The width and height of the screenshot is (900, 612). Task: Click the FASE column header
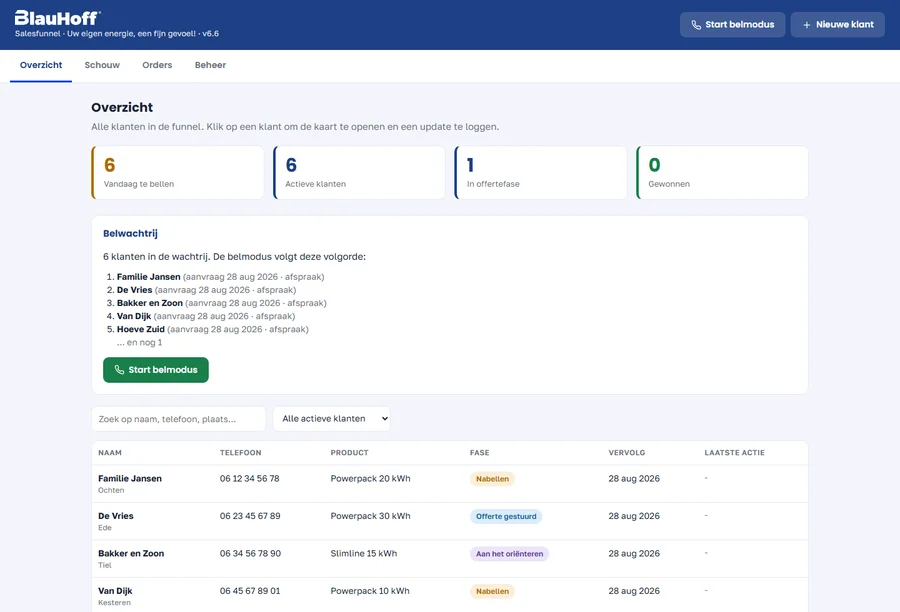pyautogui.click(x=480, y=452)
